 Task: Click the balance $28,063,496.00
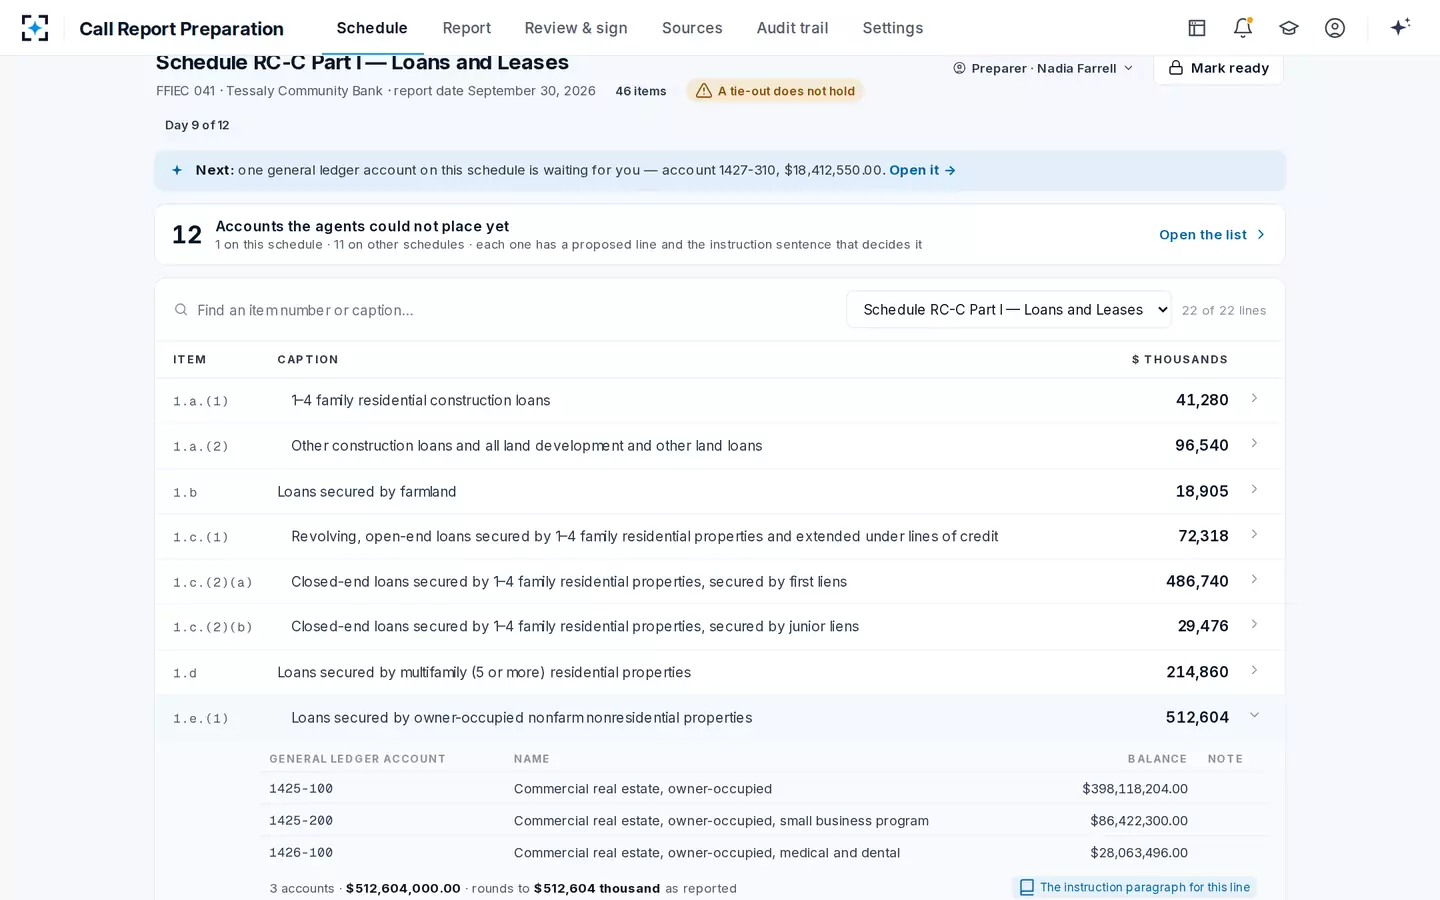(x=1139, y=853)
